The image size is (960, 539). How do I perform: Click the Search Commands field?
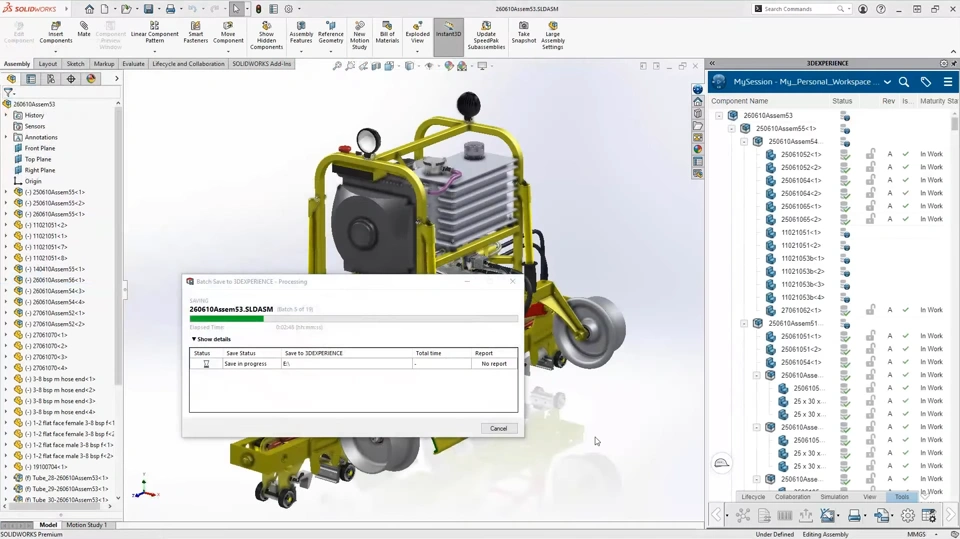coord(801,9)
